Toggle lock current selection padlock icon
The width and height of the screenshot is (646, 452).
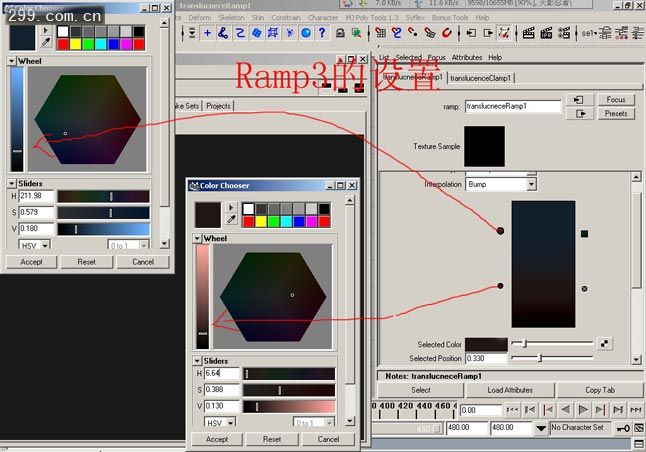(340, 33)
